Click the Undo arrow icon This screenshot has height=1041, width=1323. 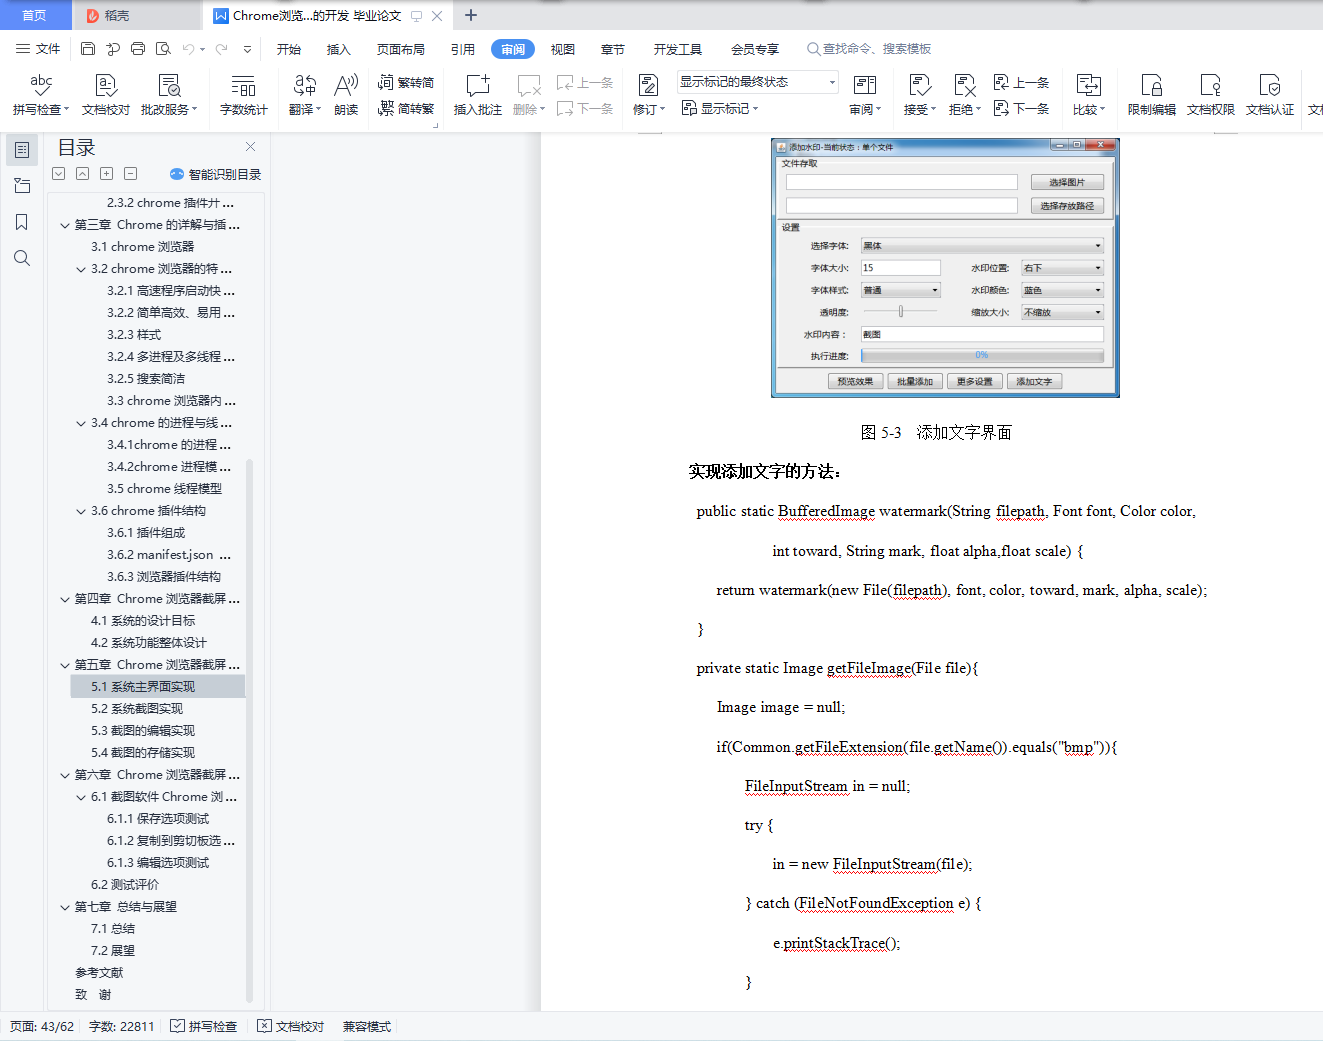[x=187, y=49]
